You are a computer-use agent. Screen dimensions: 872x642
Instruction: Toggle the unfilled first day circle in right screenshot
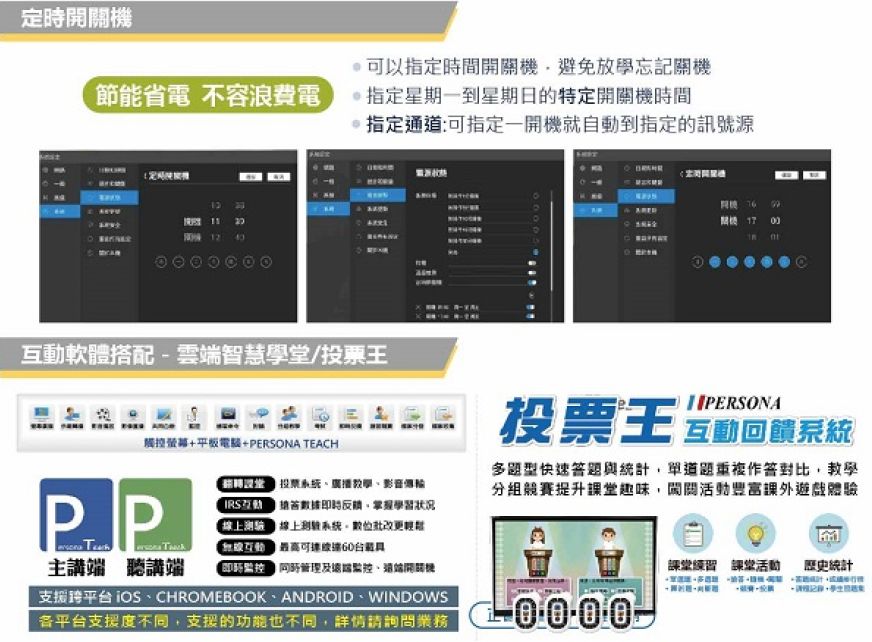click(697, 261)
